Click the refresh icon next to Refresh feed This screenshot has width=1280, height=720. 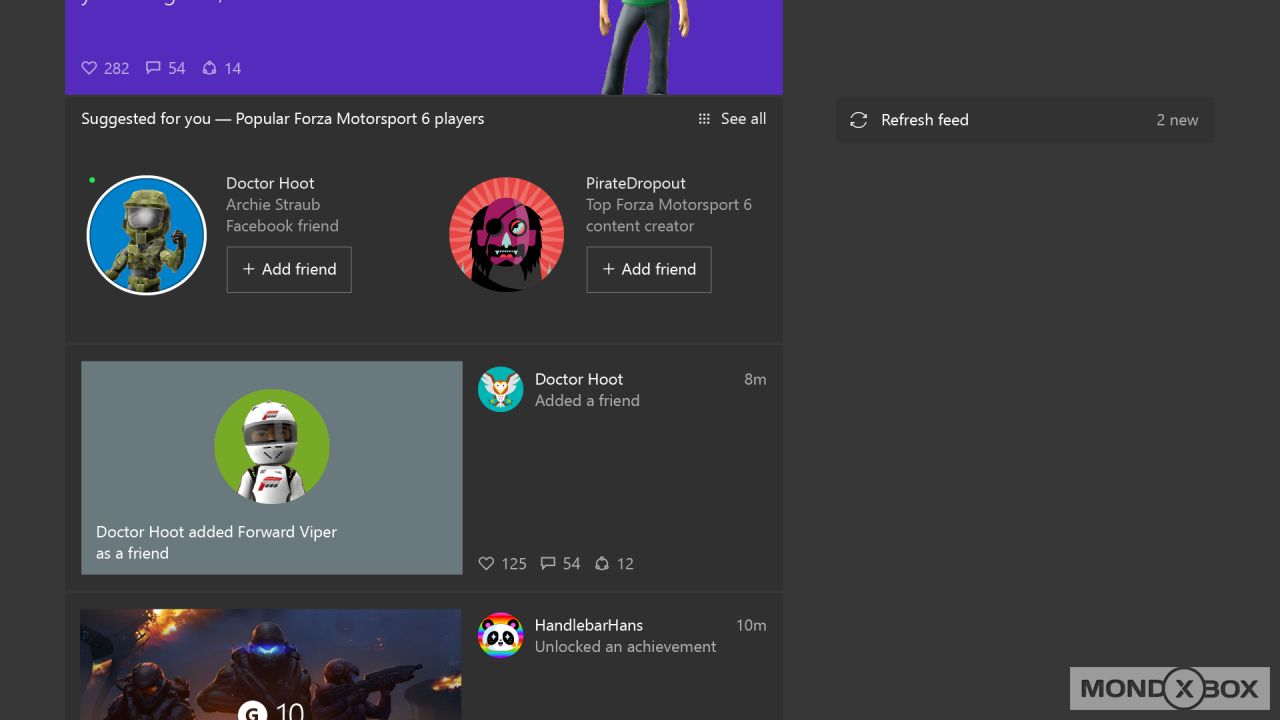[859, 120]
